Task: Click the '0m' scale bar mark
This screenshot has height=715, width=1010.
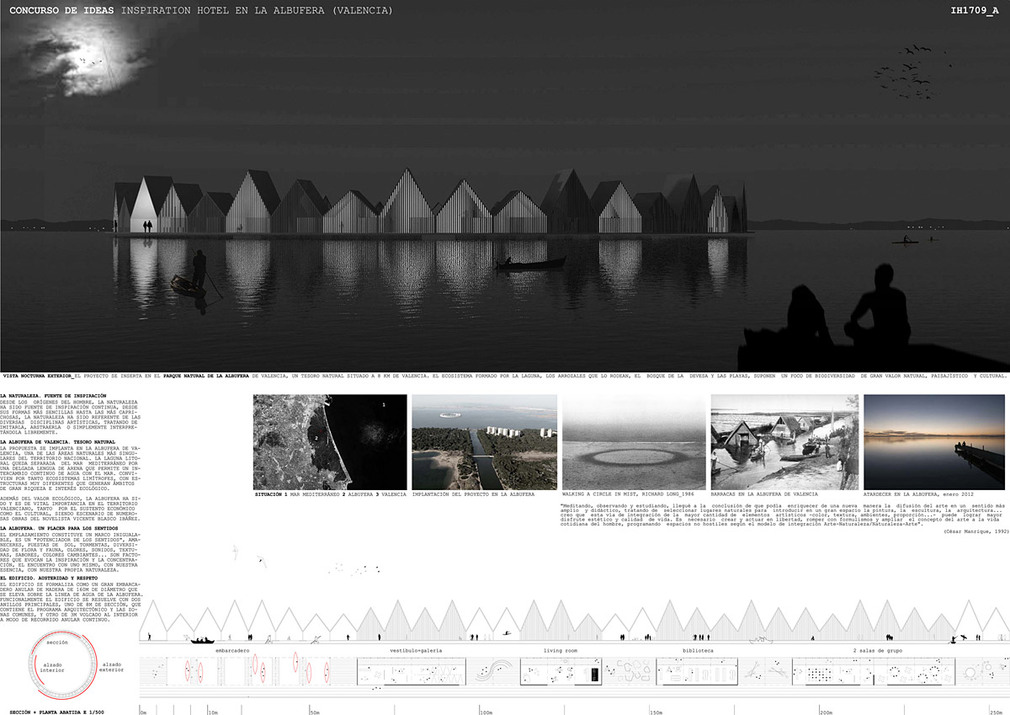Action: point(144,712)
